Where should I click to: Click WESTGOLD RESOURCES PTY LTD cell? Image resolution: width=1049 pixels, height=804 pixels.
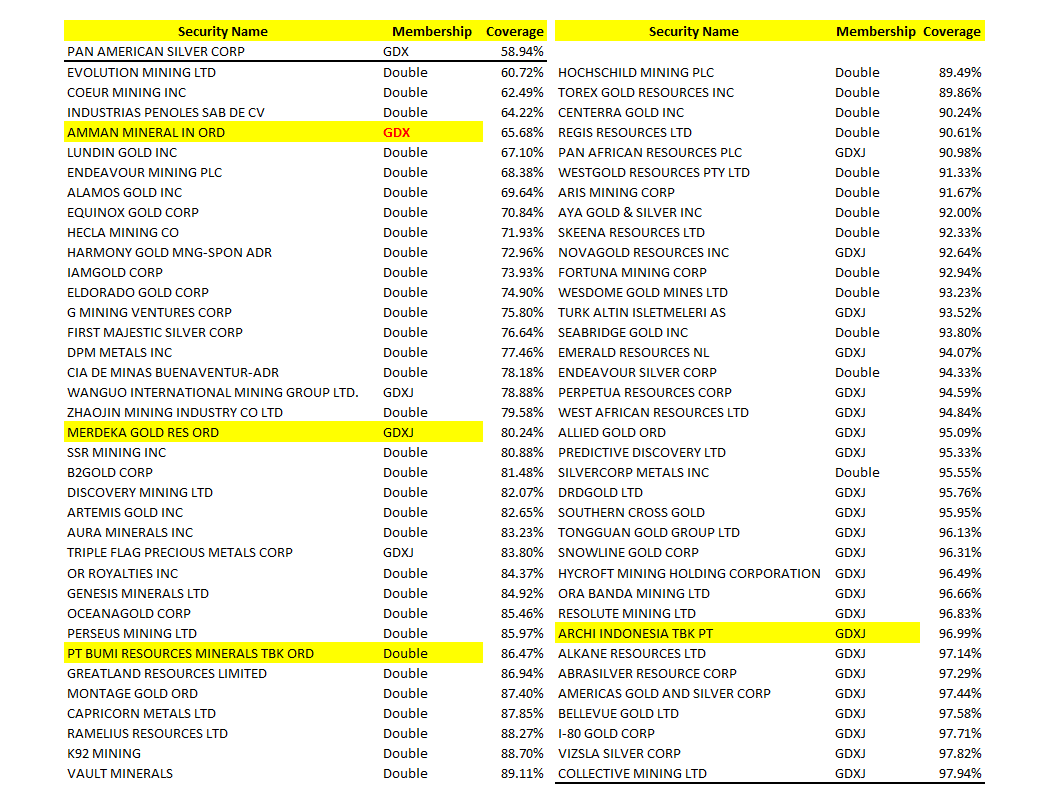tap(654, 173)
